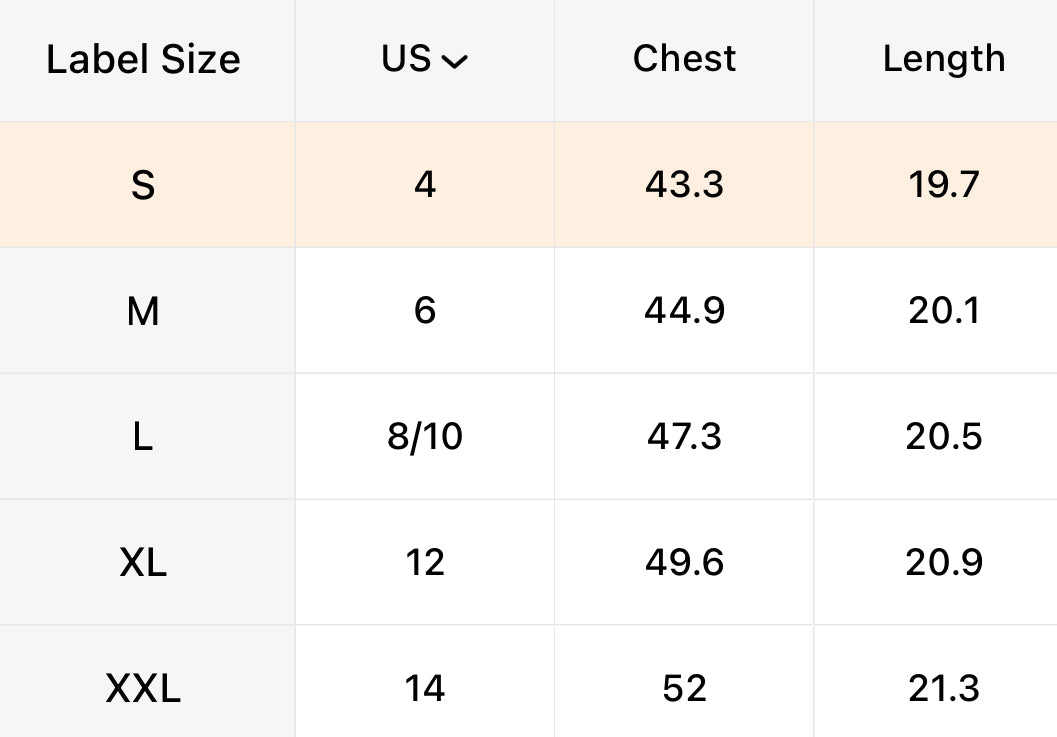Click US size 12 cell
This screenshot has width=1057, height=737.
[425, 563]
